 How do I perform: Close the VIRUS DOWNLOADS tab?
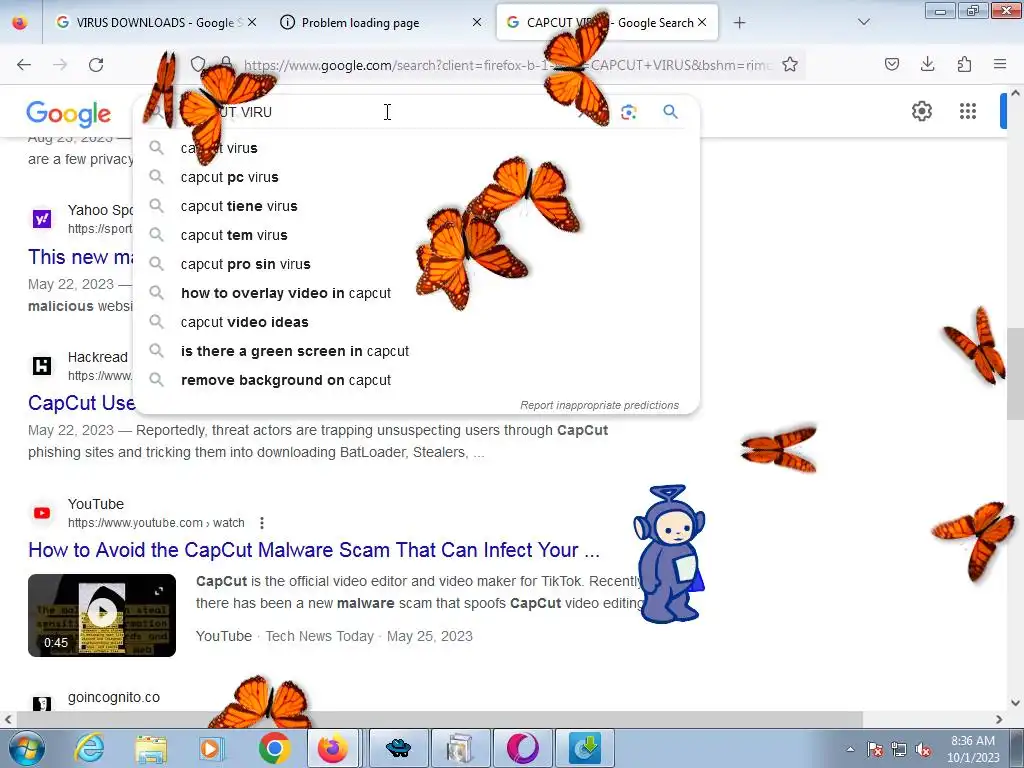tap(252, 22)
